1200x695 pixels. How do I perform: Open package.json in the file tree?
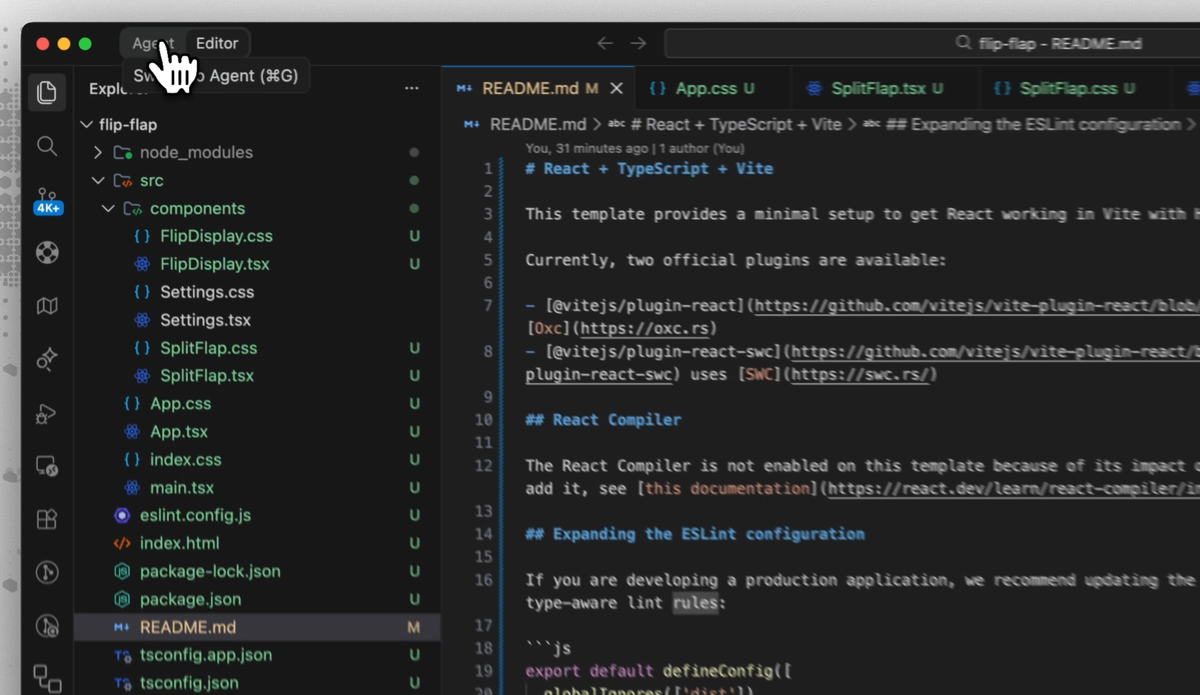190,600
